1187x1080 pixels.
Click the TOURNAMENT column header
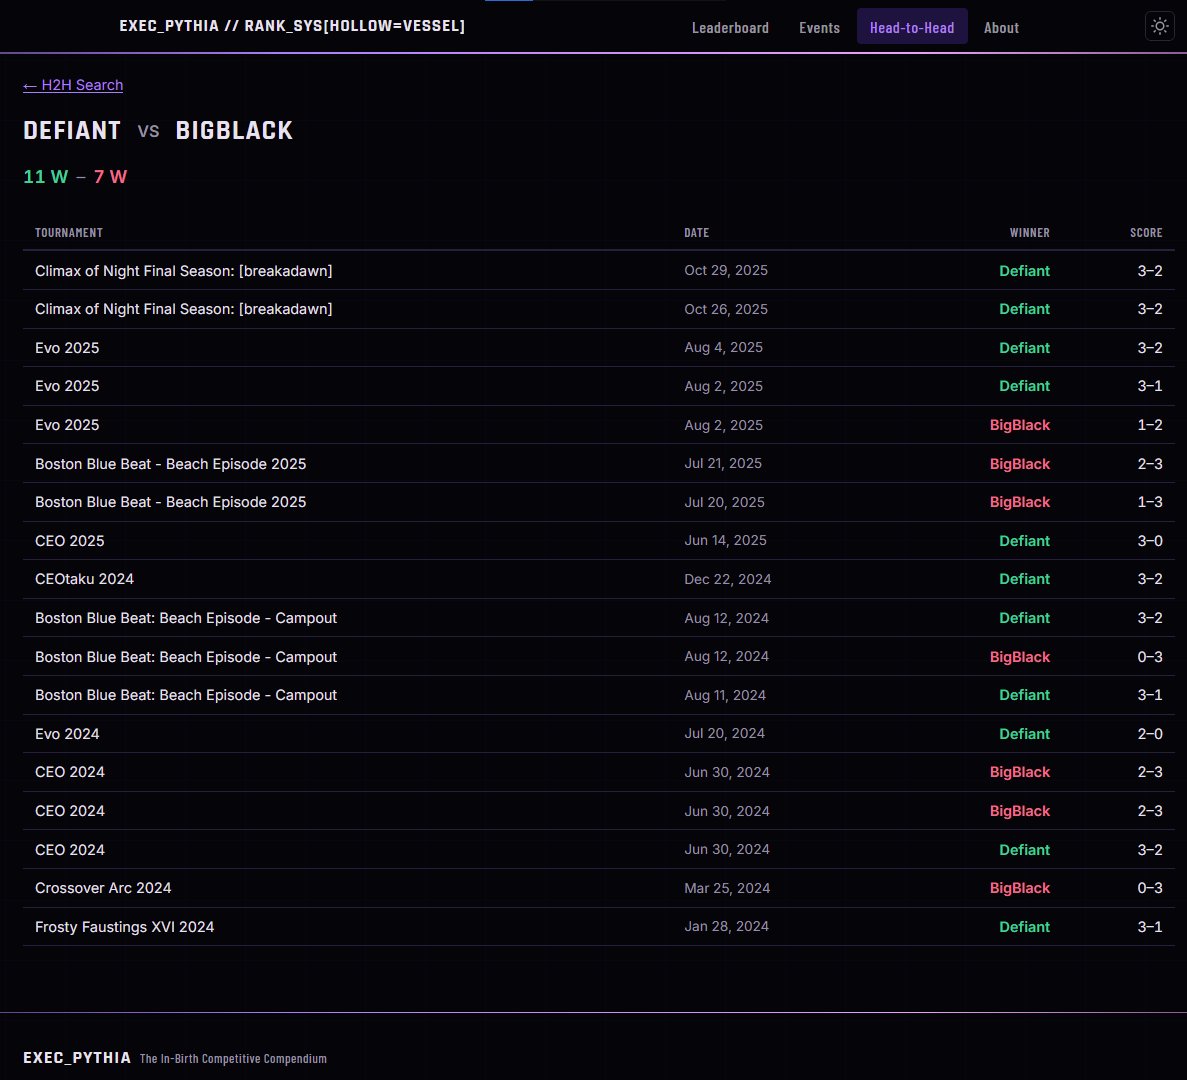pyautogui.click(x=69, y=232)
